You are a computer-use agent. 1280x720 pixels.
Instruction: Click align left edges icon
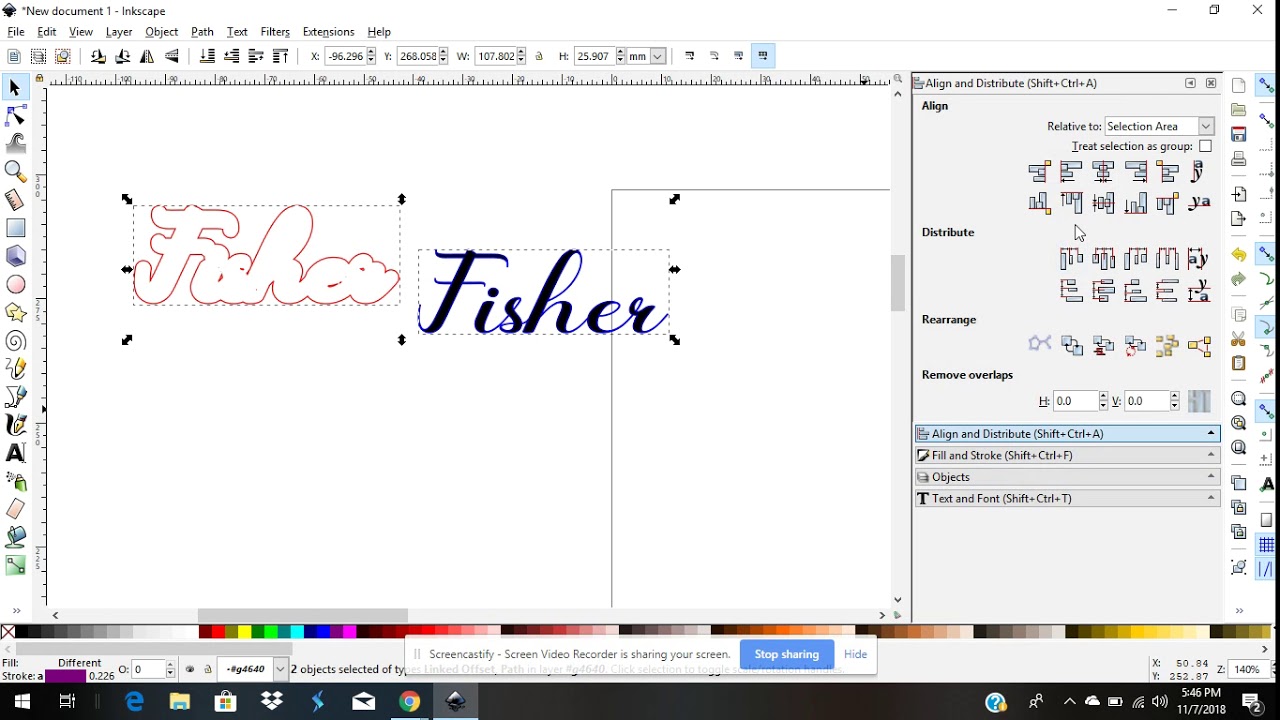pyautogui.click(x=1071, y=172)
